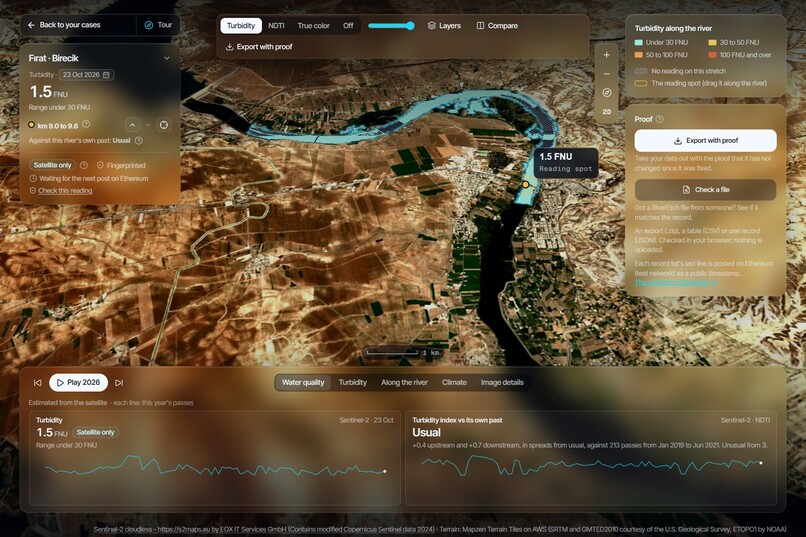Click Play 2026 button
The width and height of the screenshot is (806, 537).
(x=78, y=383)
